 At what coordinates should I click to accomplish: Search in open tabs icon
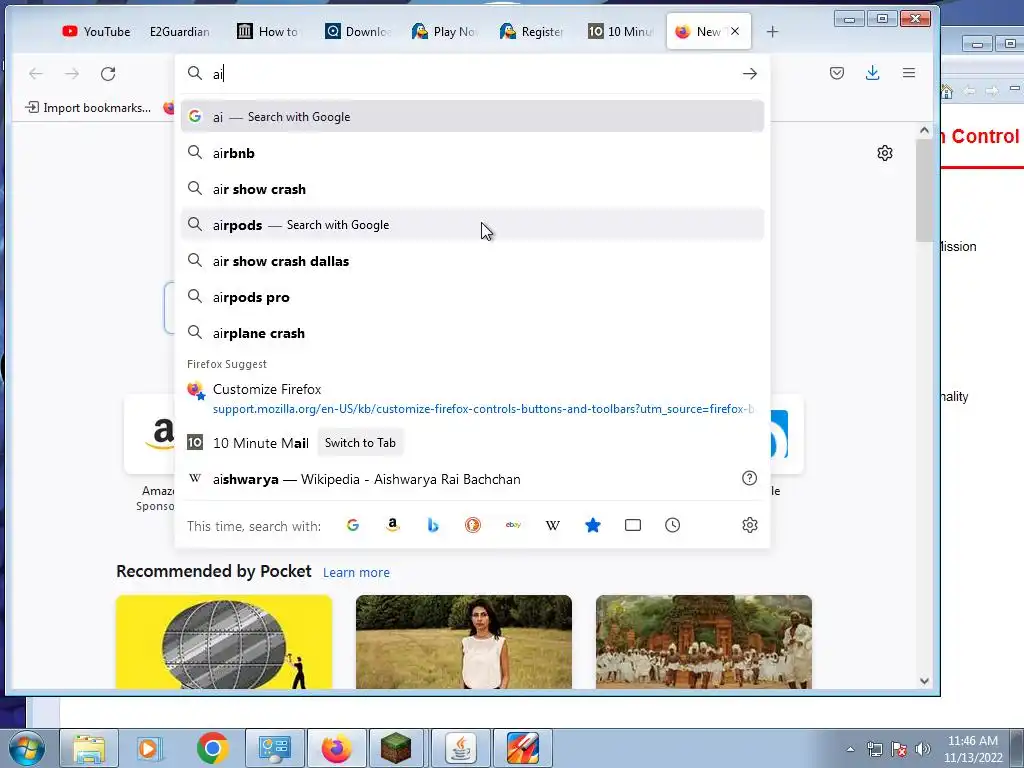pos(633,525)
